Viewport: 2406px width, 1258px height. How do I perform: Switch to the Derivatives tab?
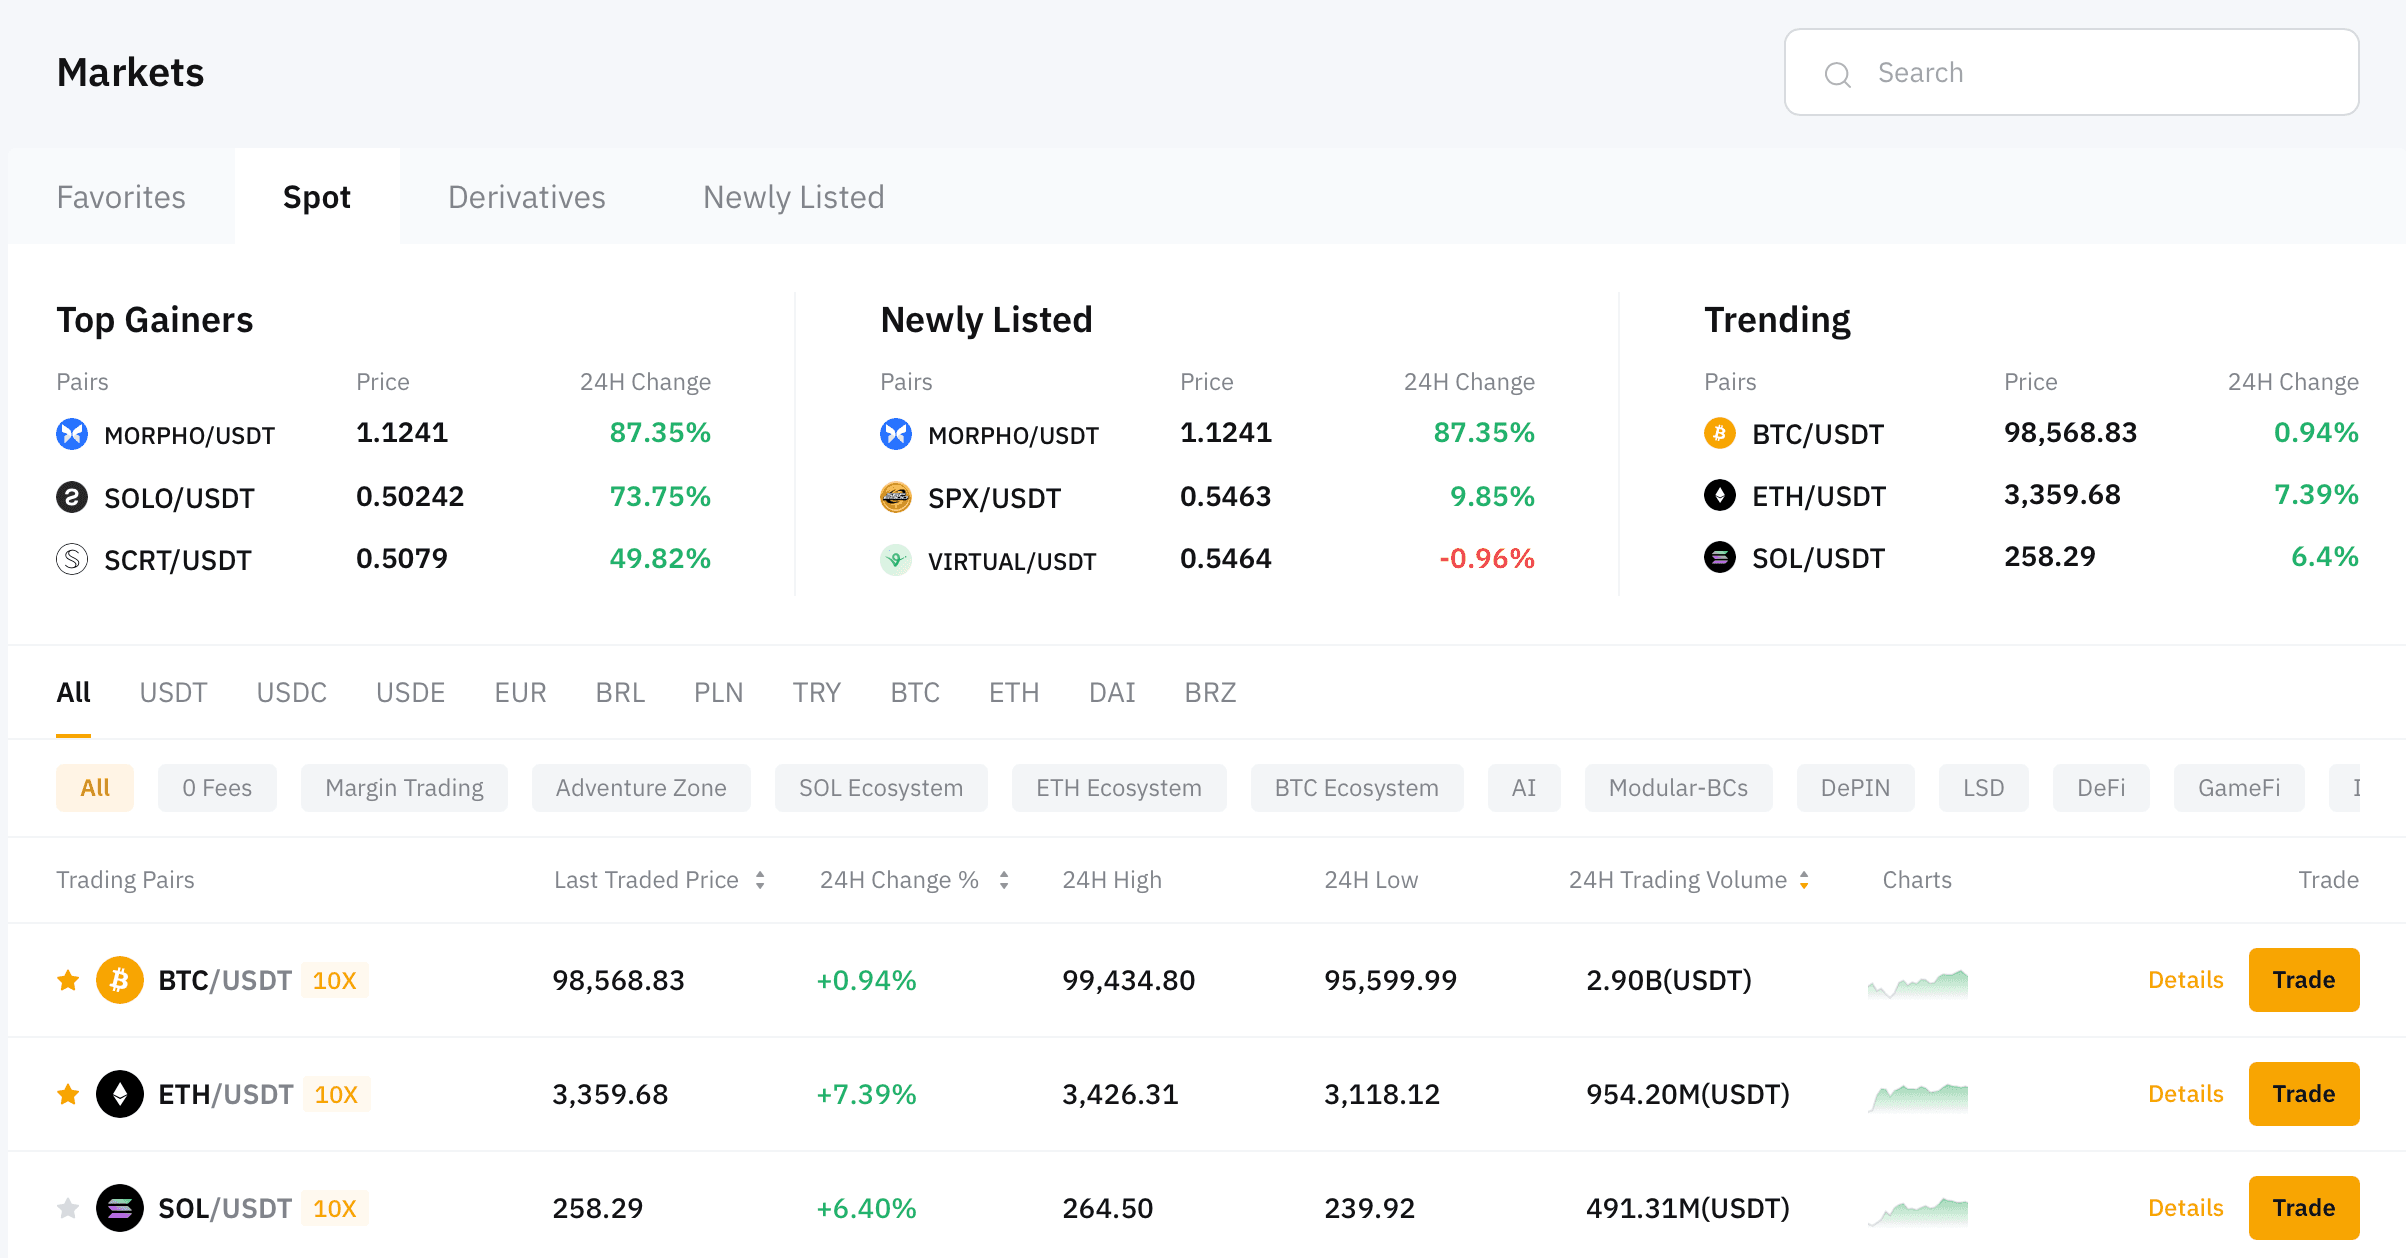(526, 197)
